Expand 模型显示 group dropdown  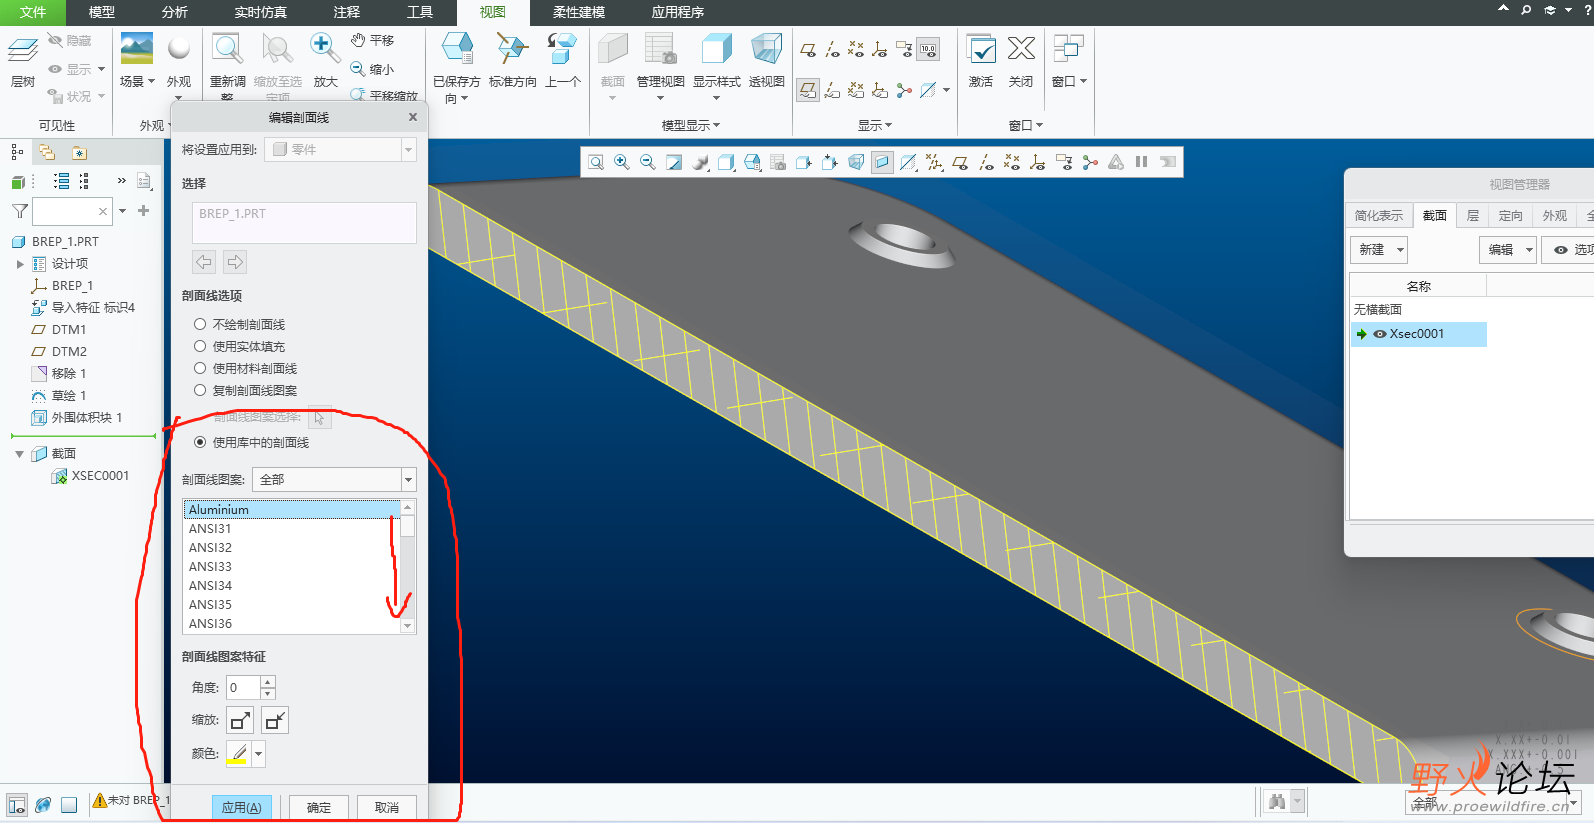(x=691, y=125)
